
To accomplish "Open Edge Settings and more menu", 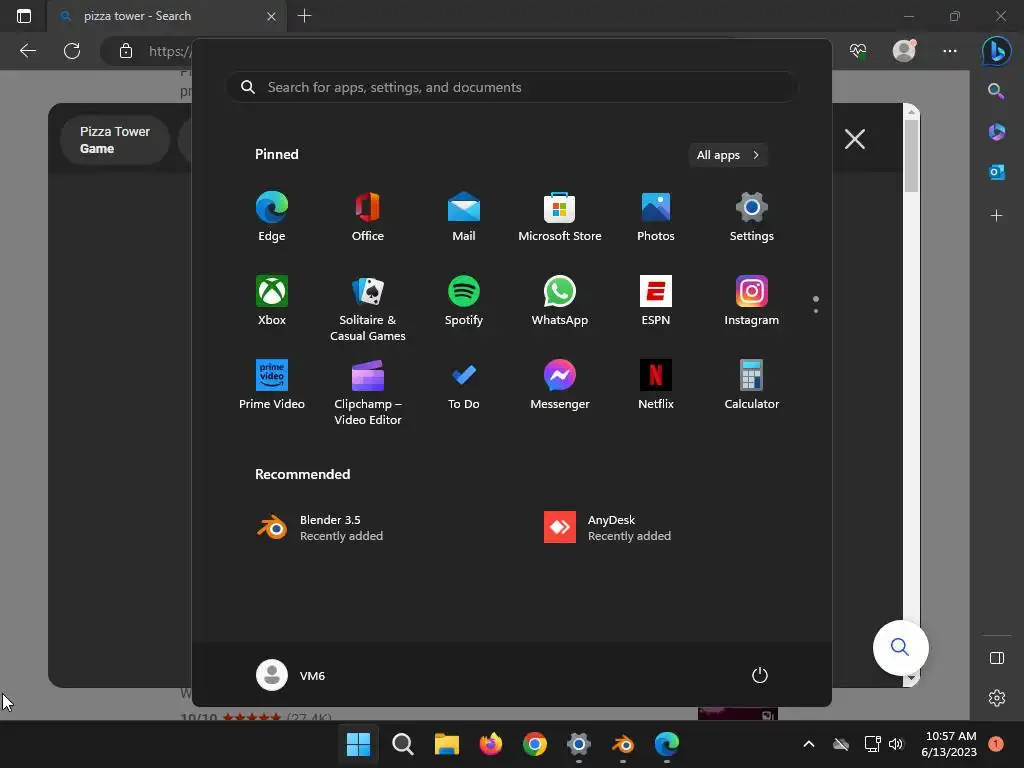I will tap(950, 51).
